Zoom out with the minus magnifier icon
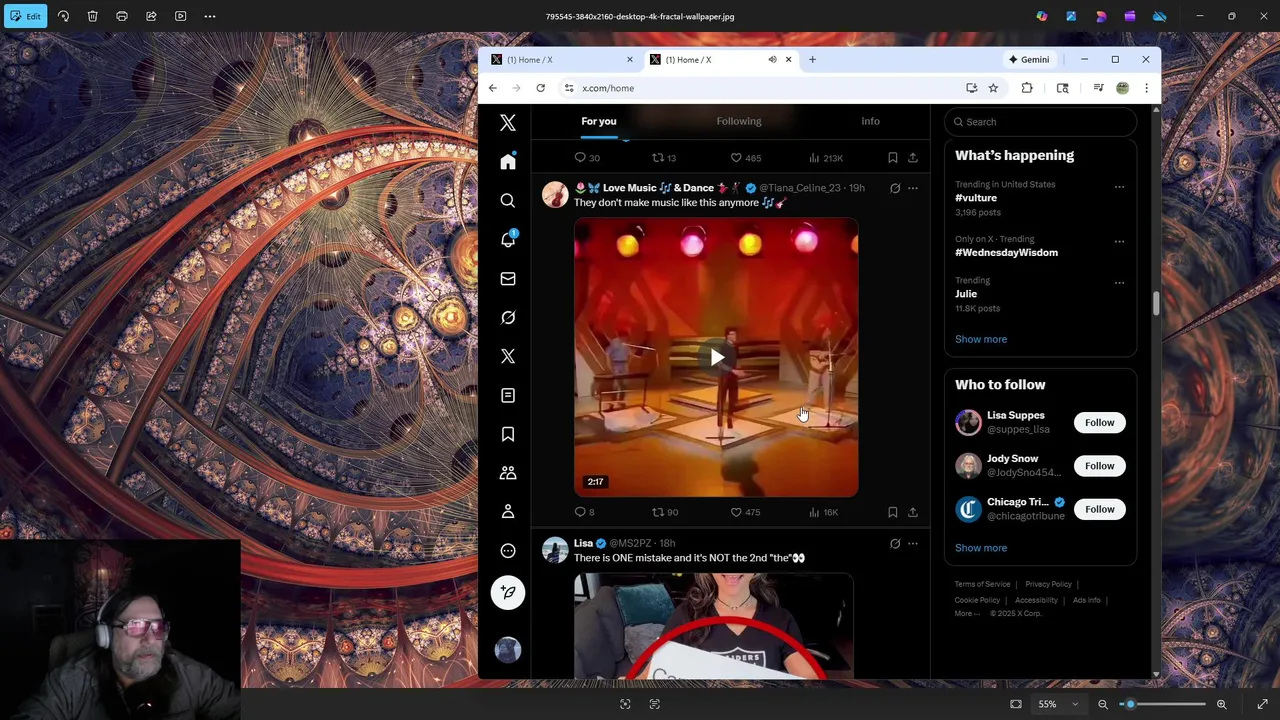Image resolution: width=1280 pixels, height=720 pixels. click(x=1103, y=704)
